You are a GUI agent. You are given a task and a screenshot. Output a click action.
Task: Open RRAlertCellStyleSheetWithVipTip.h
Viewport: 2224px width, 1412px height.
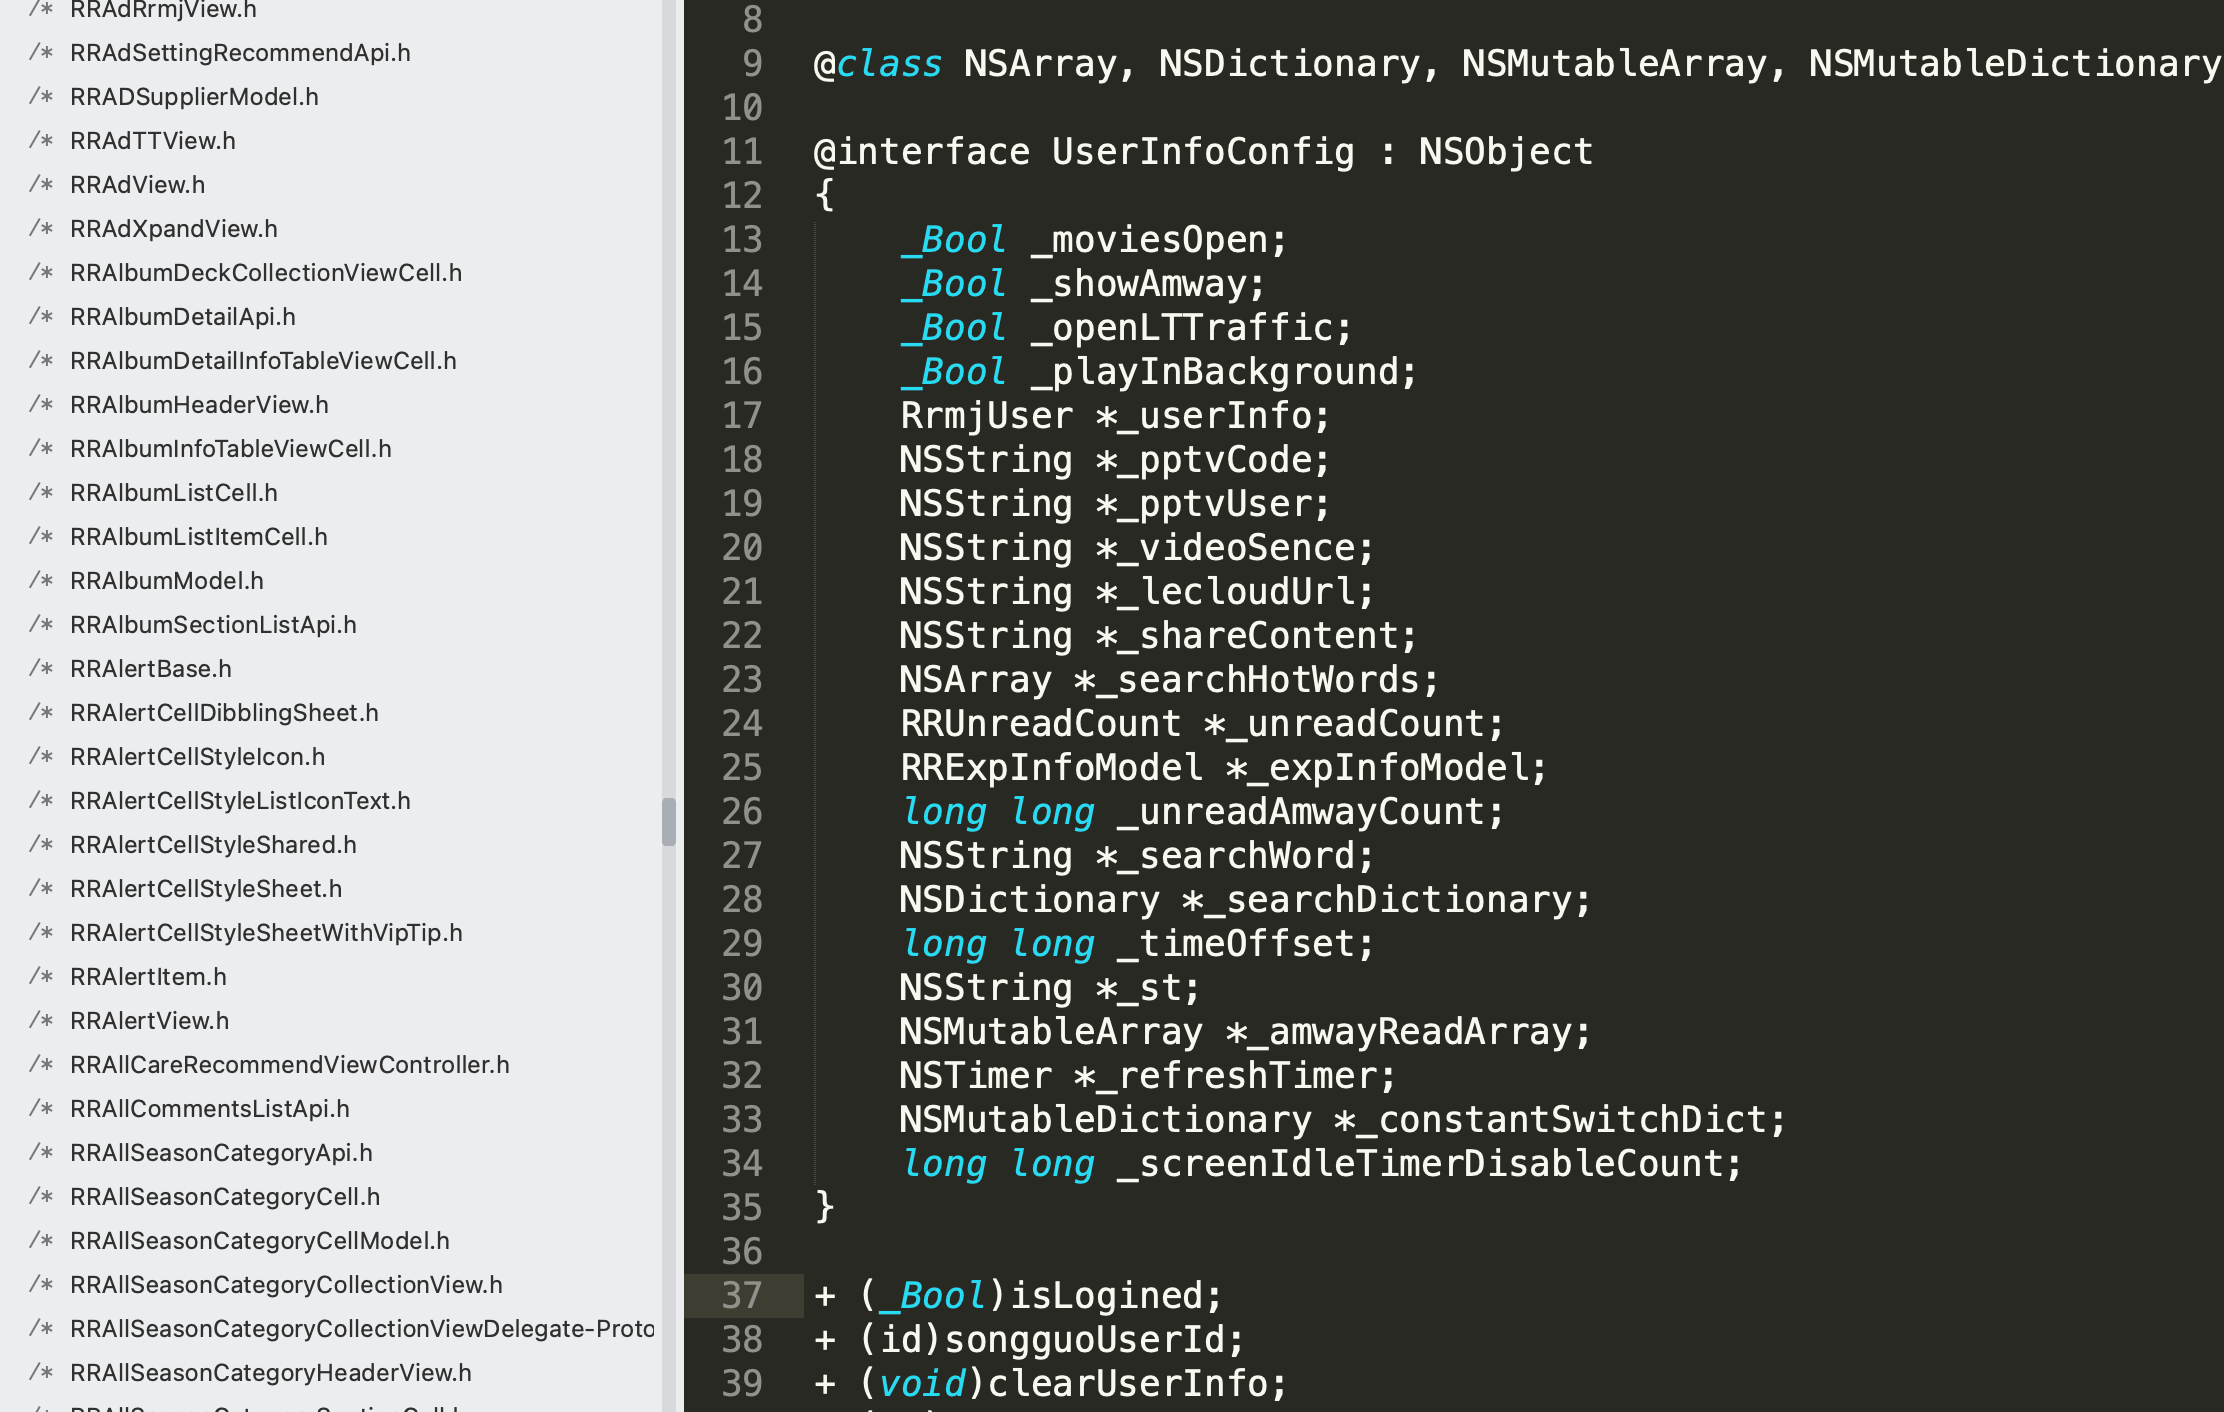266,933
